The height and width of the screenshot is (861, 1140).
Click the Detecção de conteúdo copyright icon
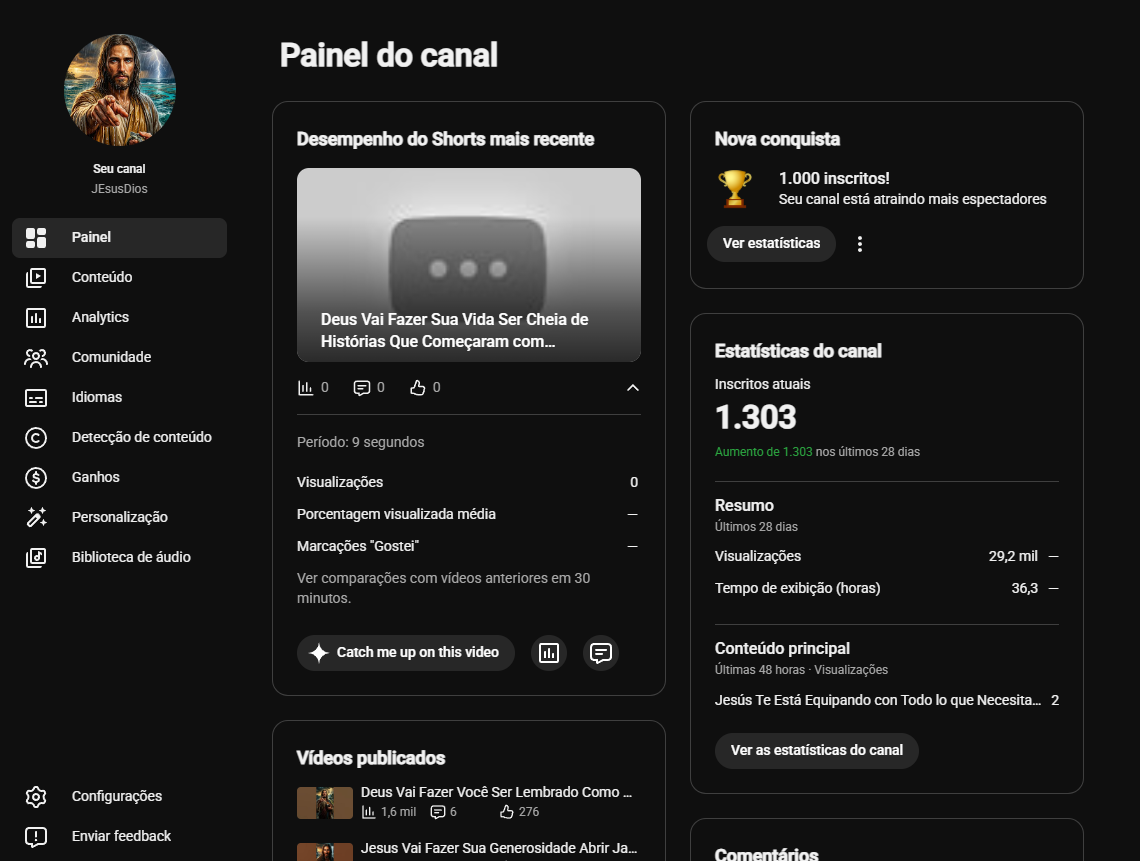[x=36, y=438]
